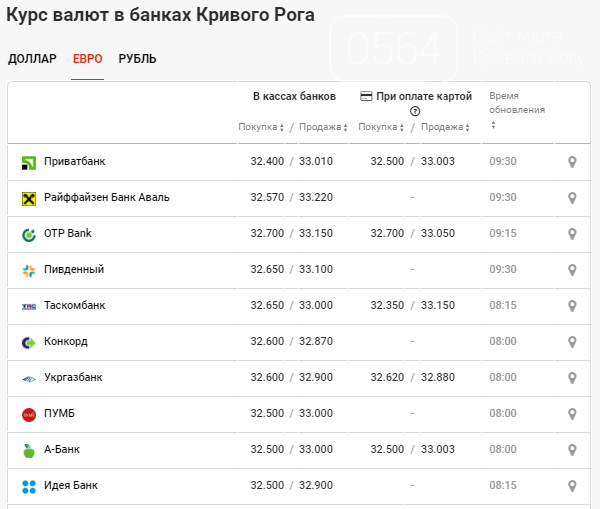The image size is (600, 509).
Task: Click the OTP Bank logo icon
Action: point(29,235)
